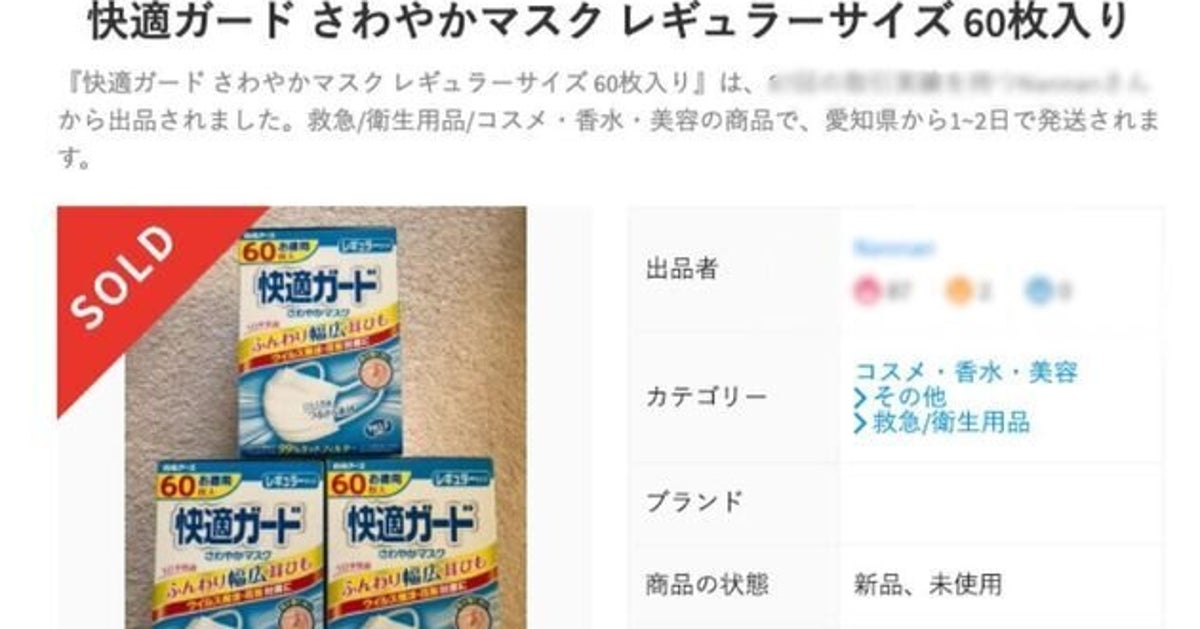Click the 新品、未使用 condition value
Viewport: 1200px width, 629px height.
[928, 583]
